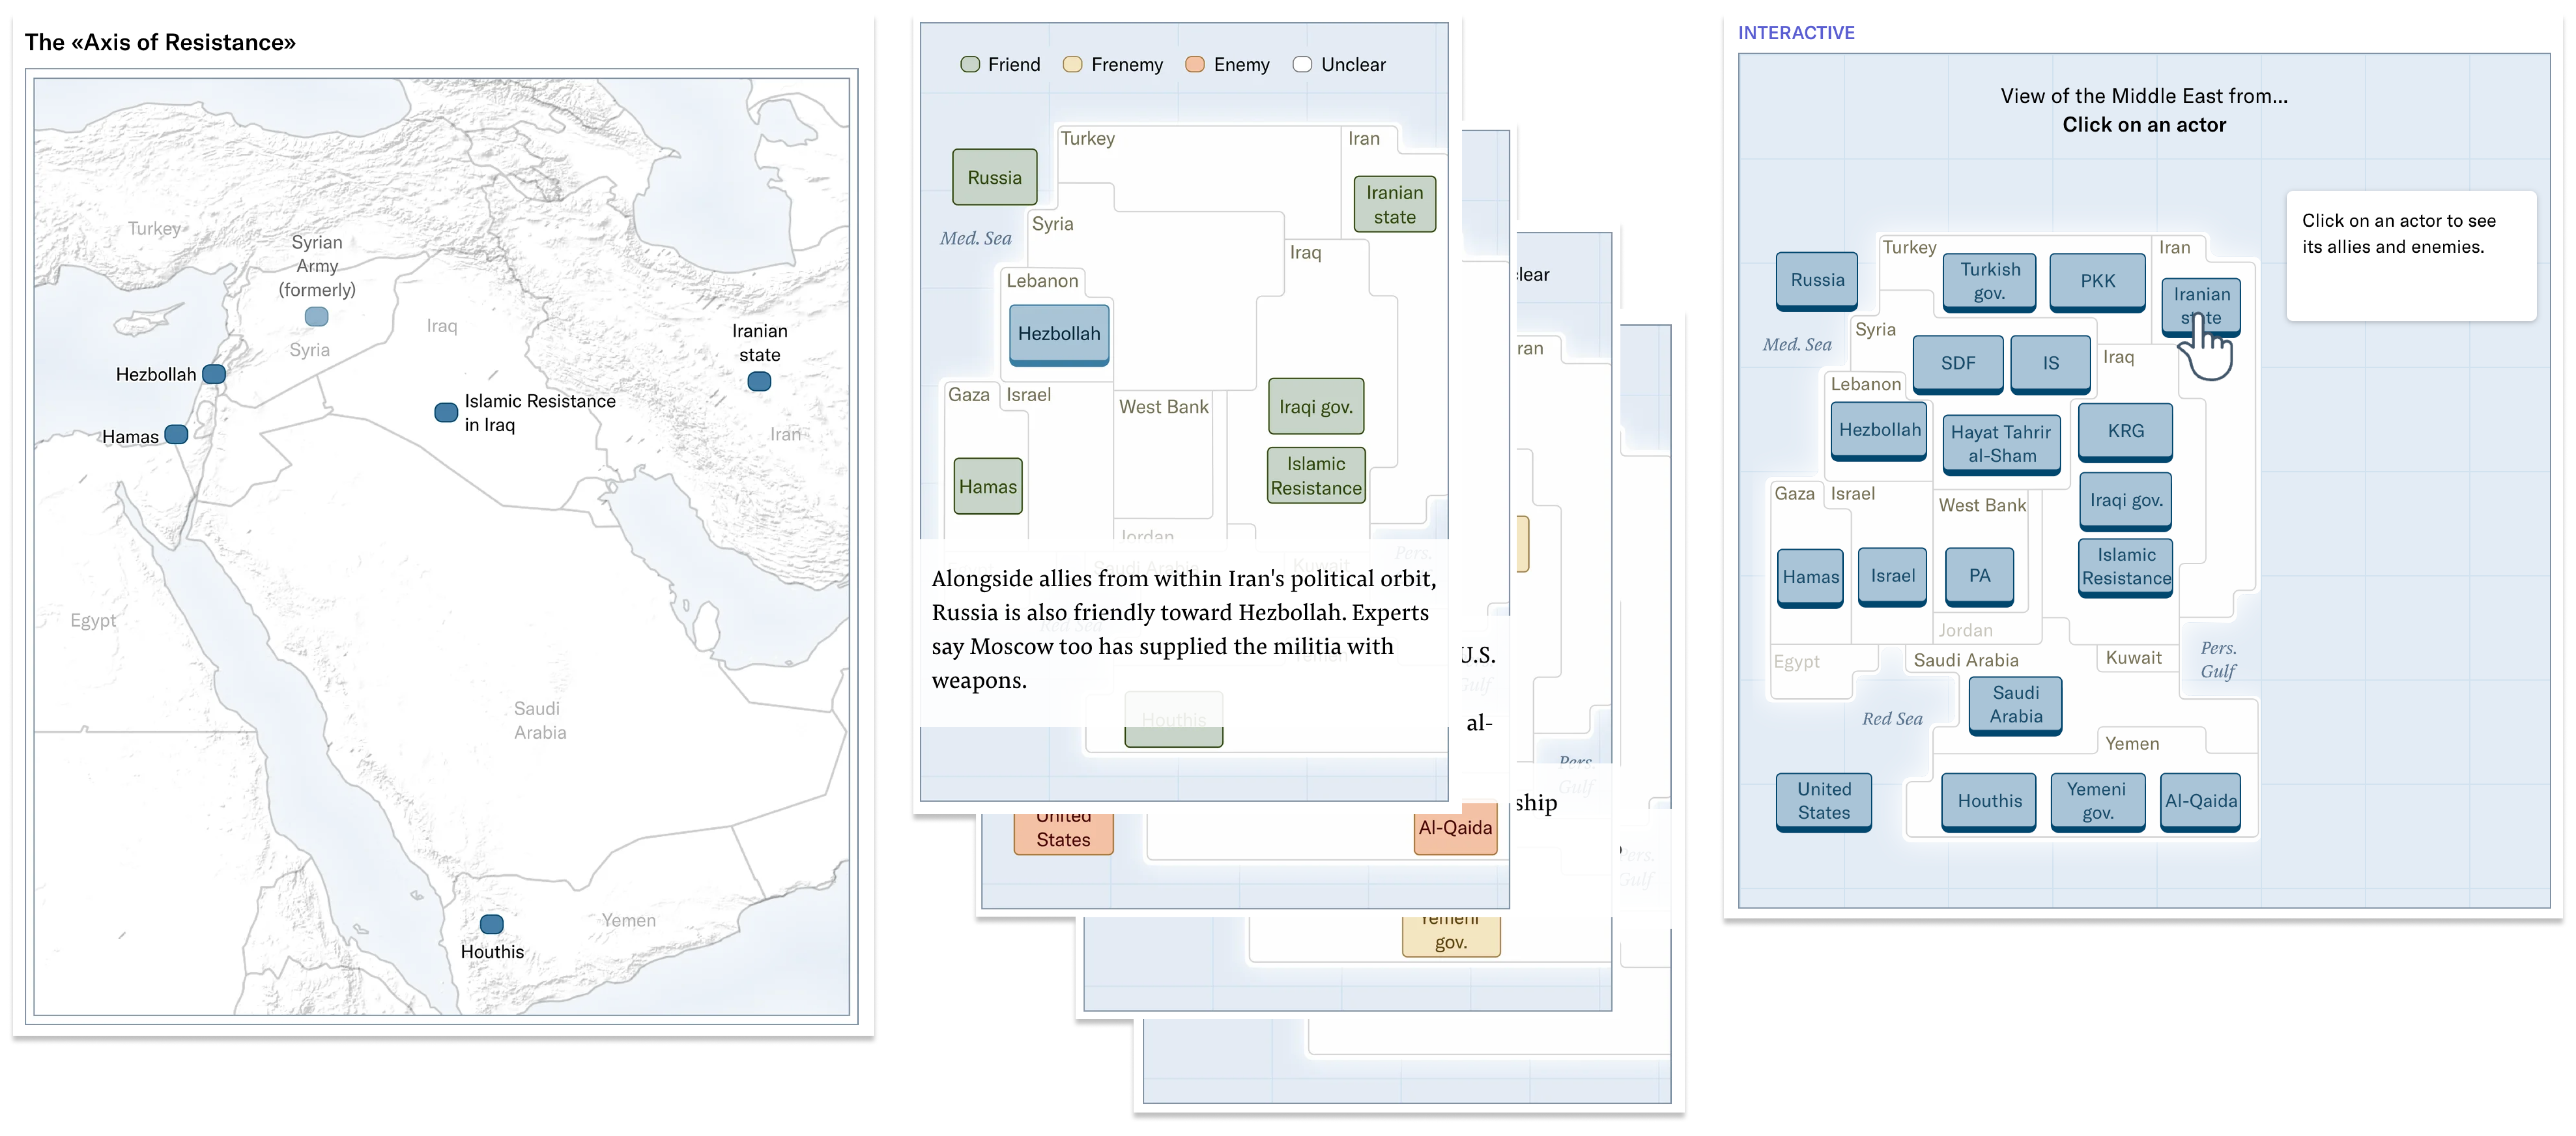Viewport: 2576px width, 1136px height.
Task: Choose the Yemeni gov. actor tile
Action: tap(2097, 800)
